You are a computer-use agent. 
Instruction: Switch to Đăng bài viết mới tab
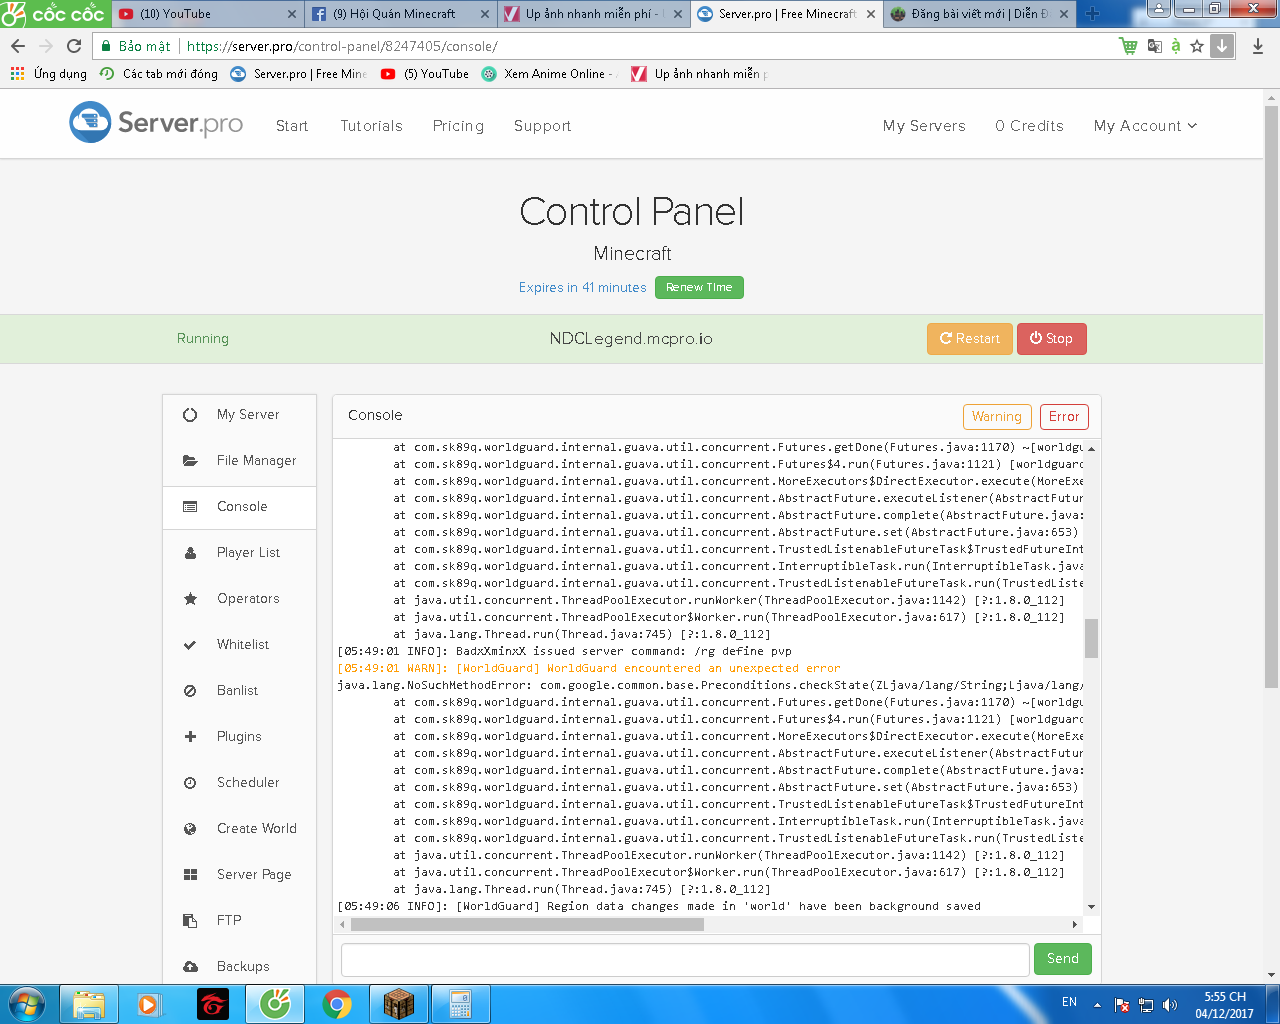[x=978, y=14]
